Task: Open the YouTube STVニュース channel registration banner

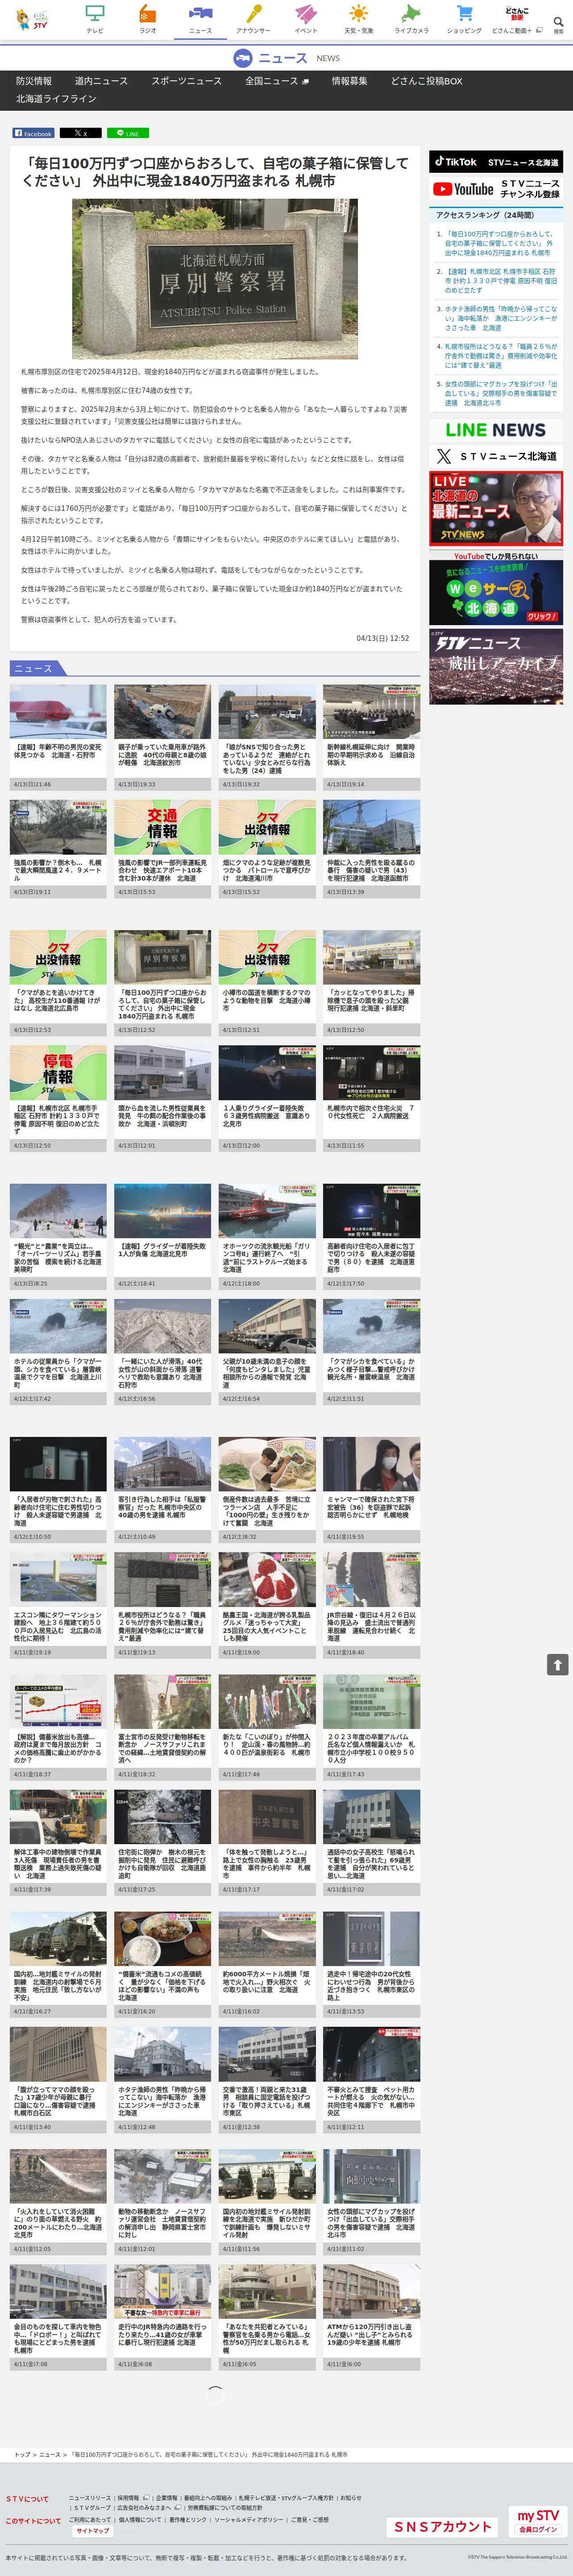Action: 496,189
